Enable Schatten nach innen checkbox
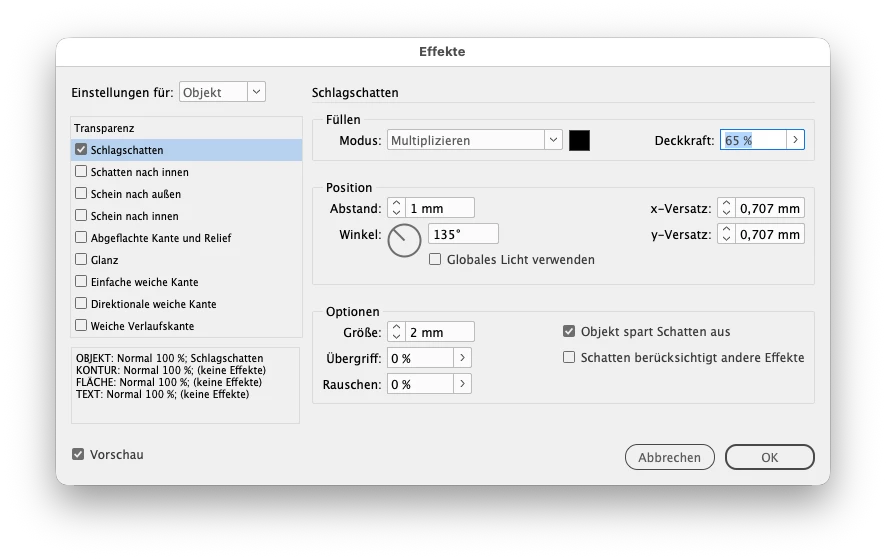886x559 pixels. (x=81, y=171)
